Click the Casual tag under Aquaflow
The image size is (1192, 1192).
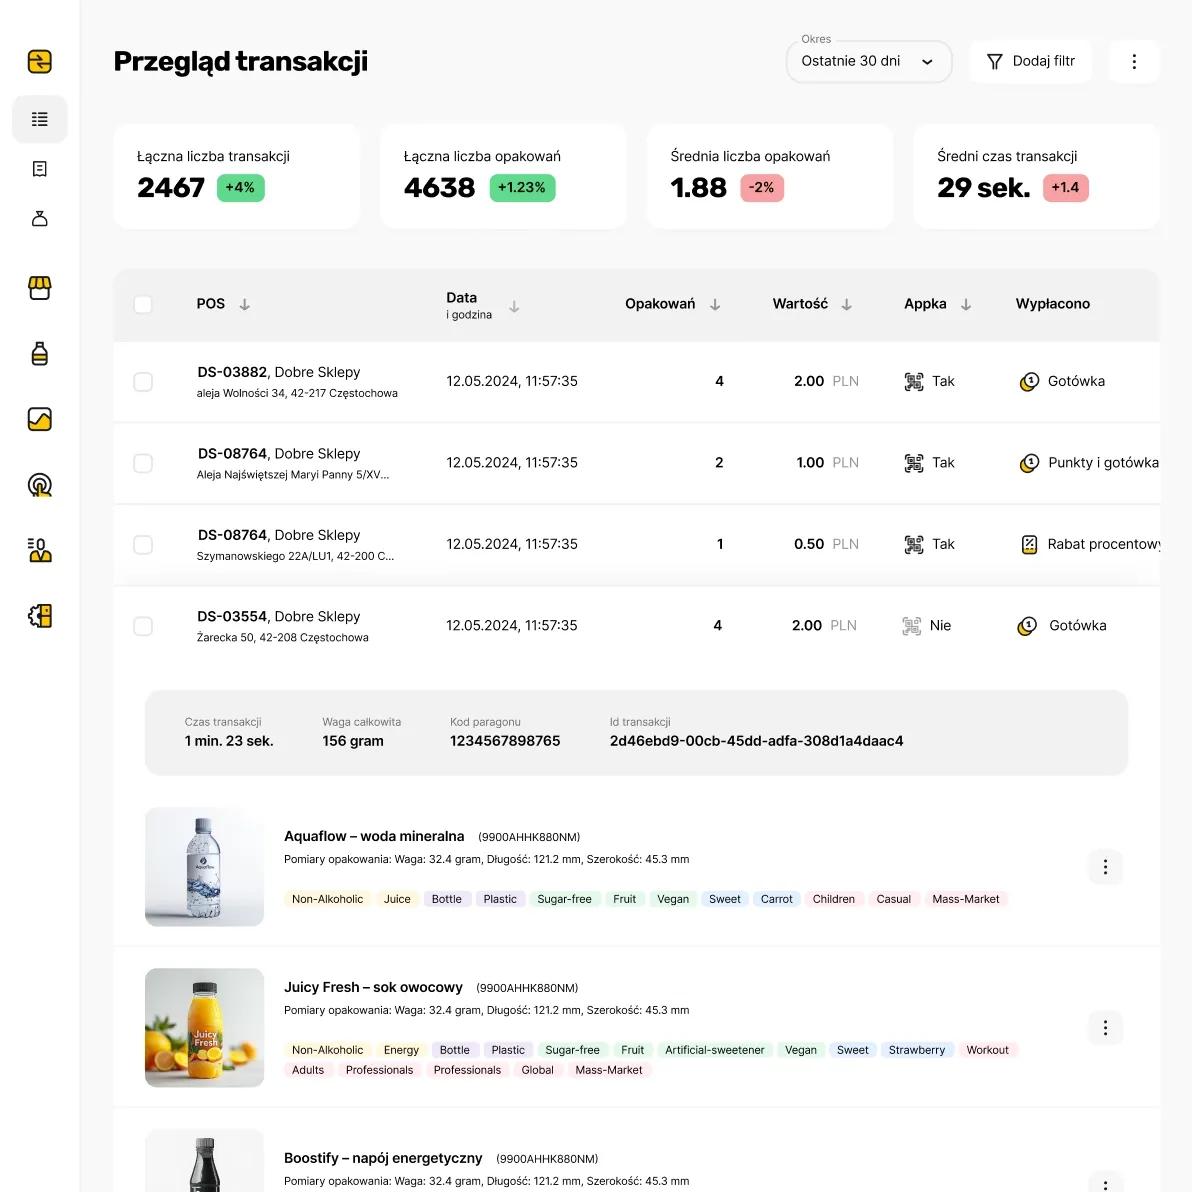pyautogui.click(x=893, y=899)
